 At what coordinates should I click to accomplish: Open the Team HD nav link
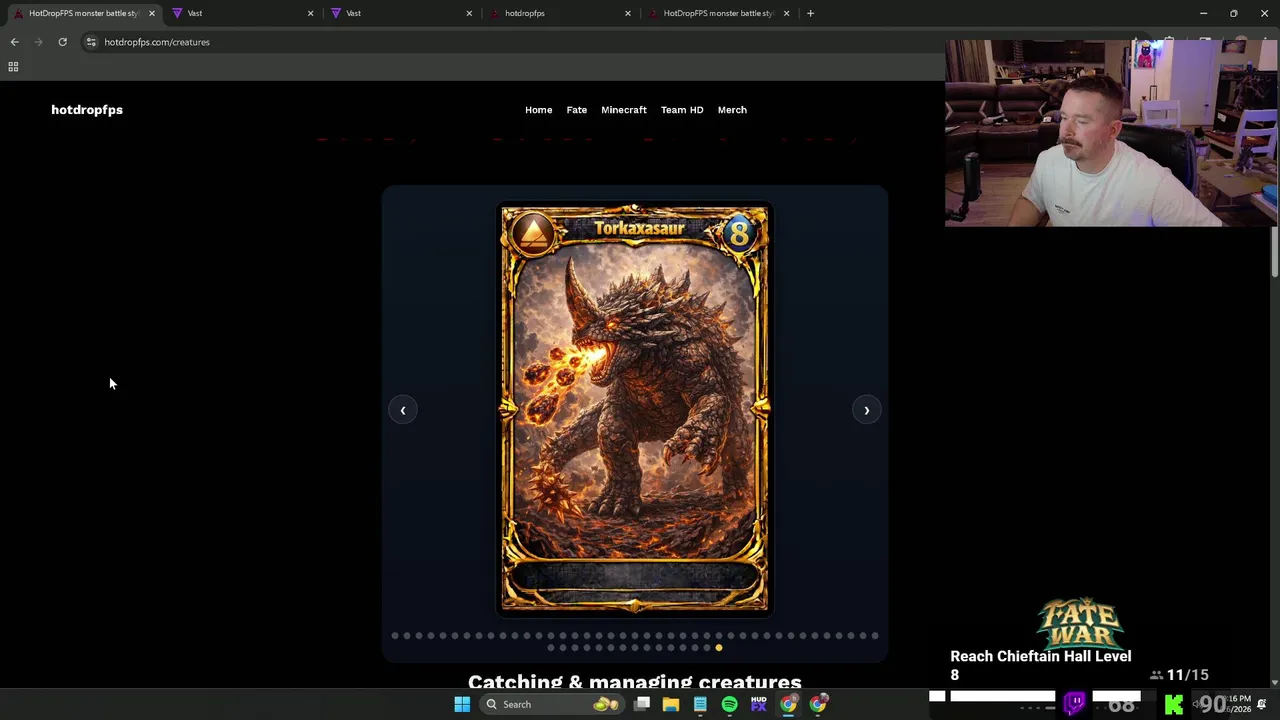pyautogui.click(x=682, y=110)
